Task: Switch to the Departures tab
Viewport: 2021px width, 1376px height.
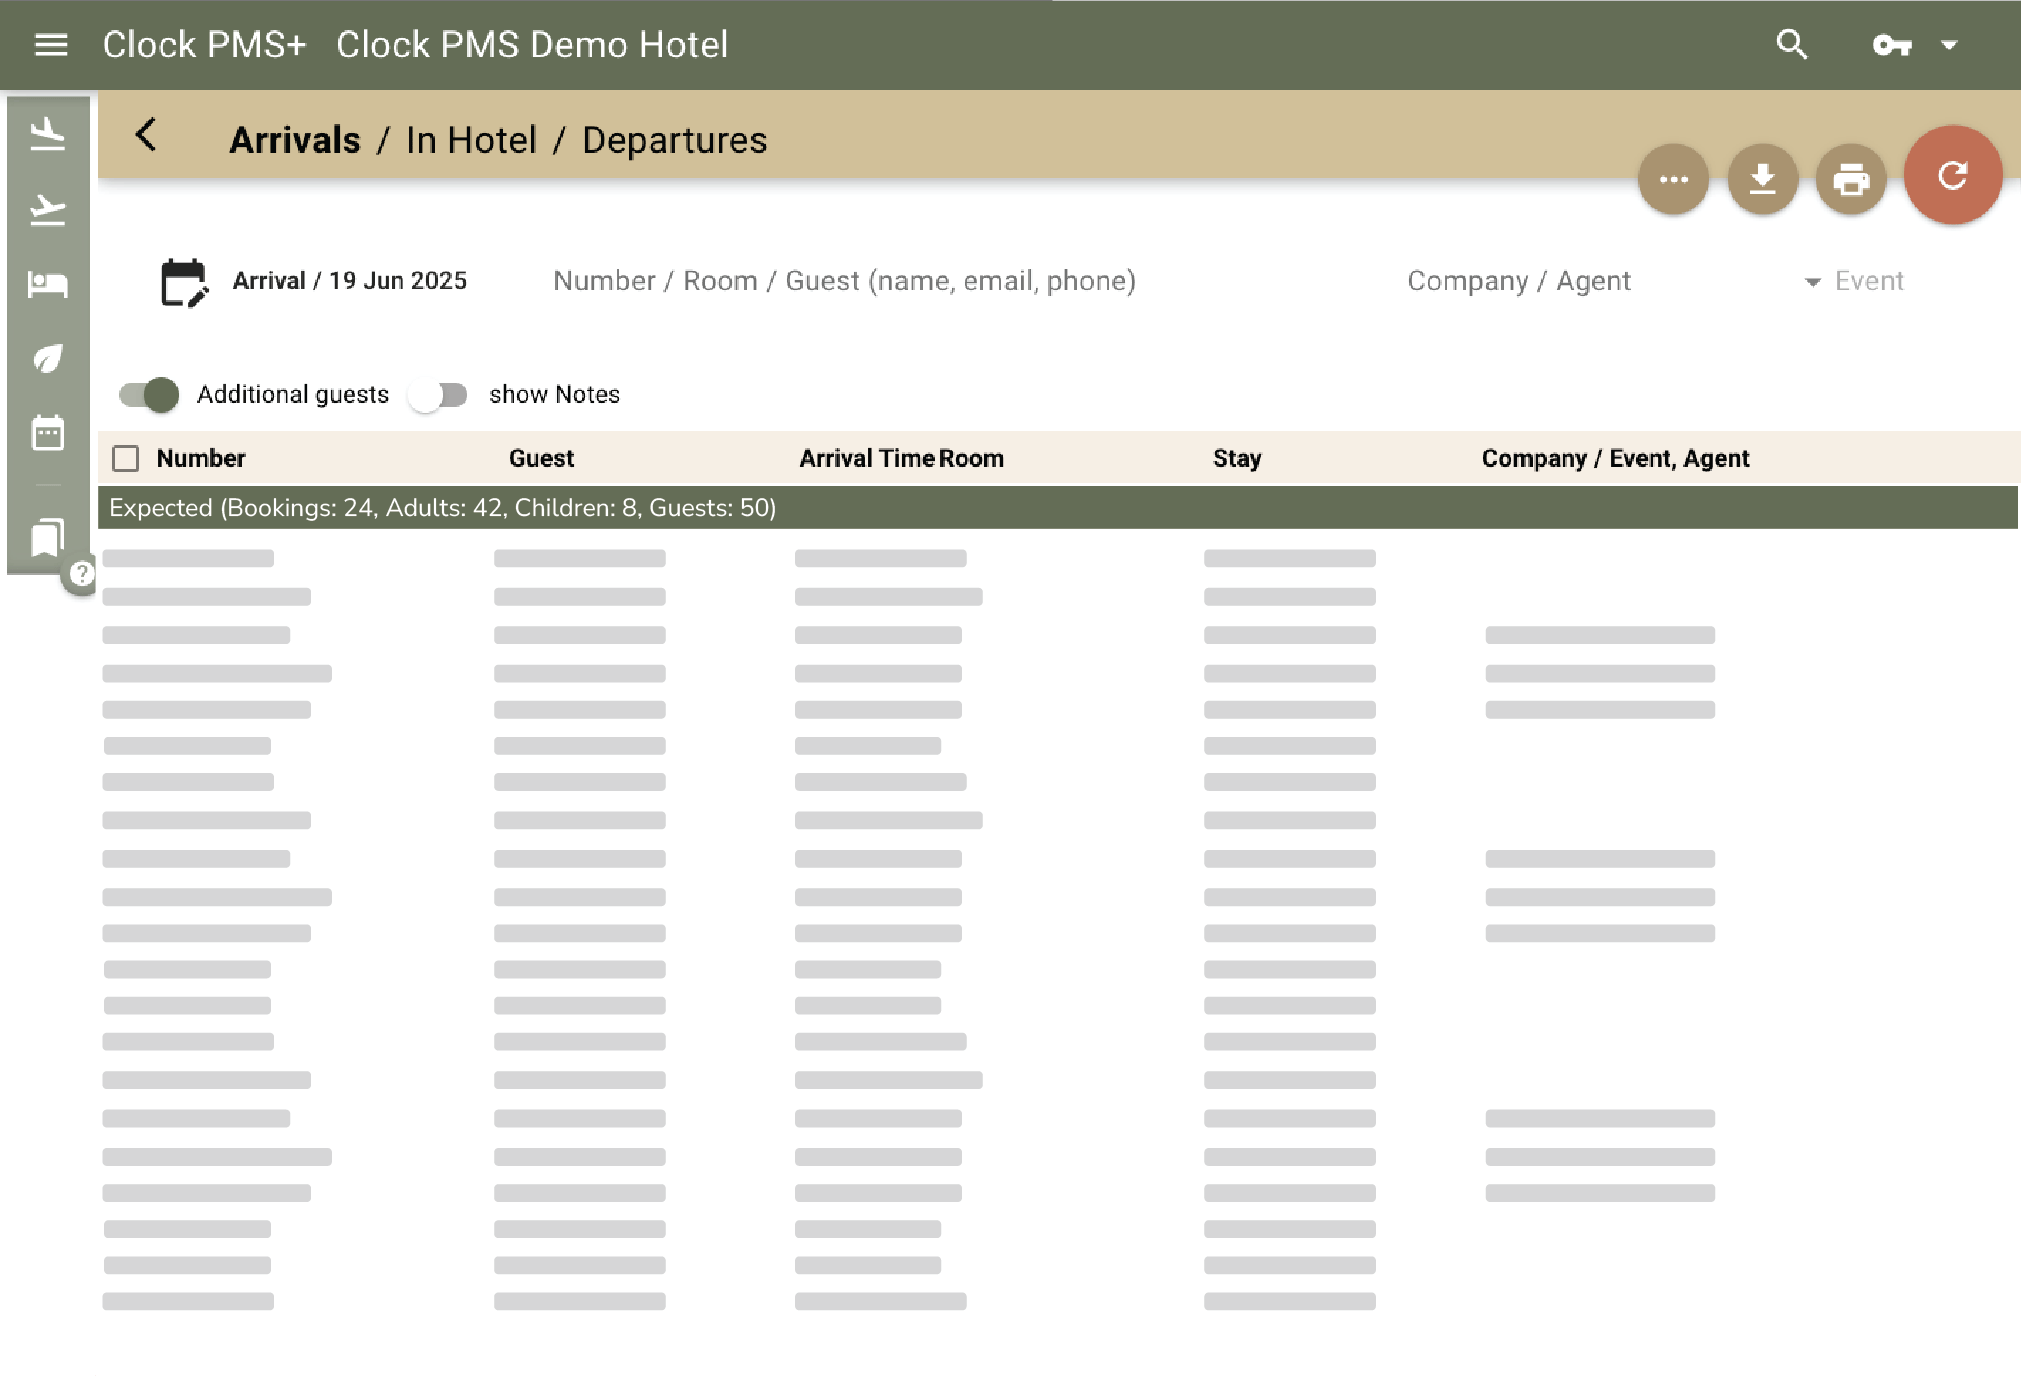Action: point(674,141)
